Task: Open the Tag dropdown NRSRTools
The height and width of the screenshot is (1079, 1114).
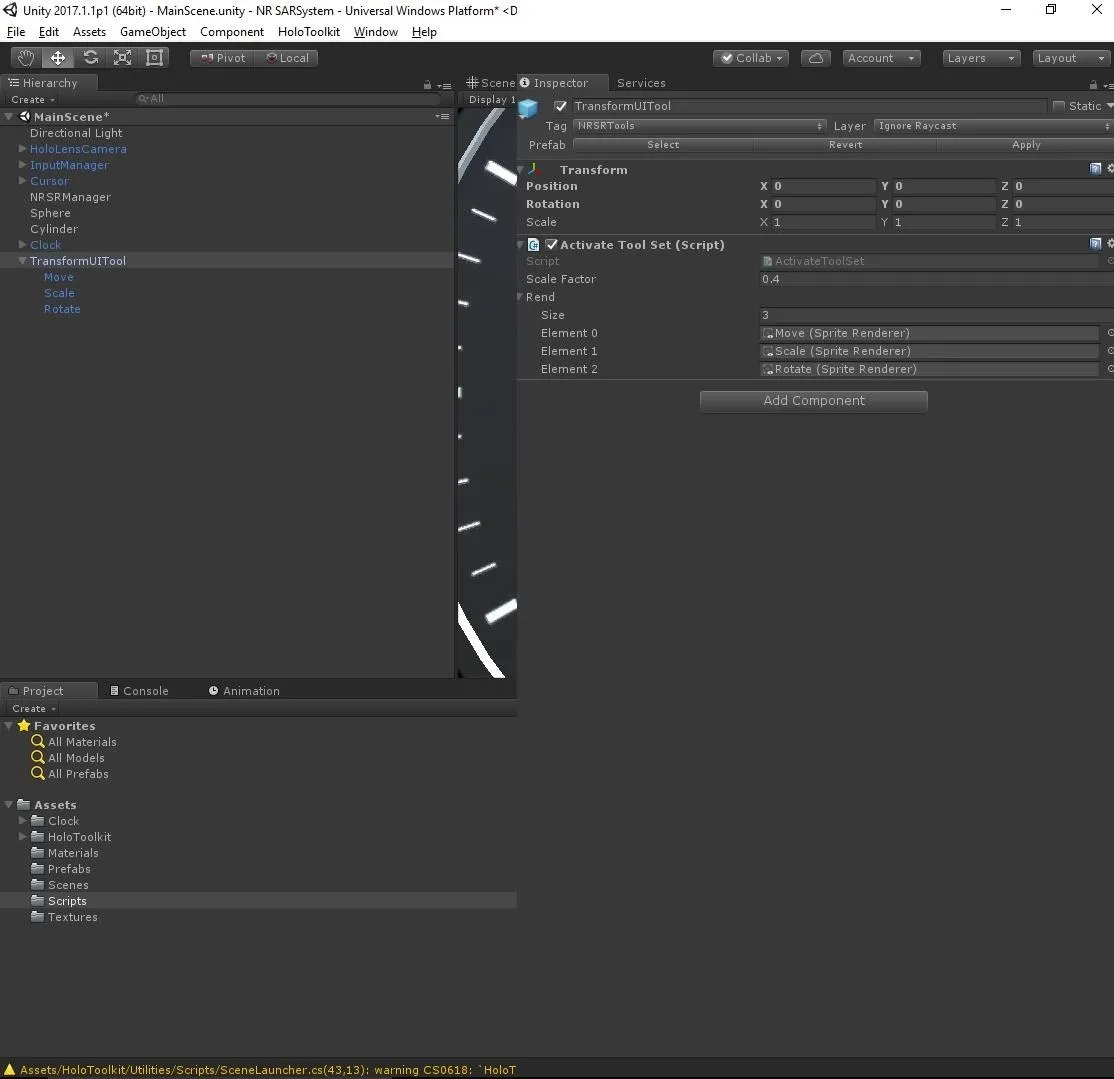Action: click(699, 126)
